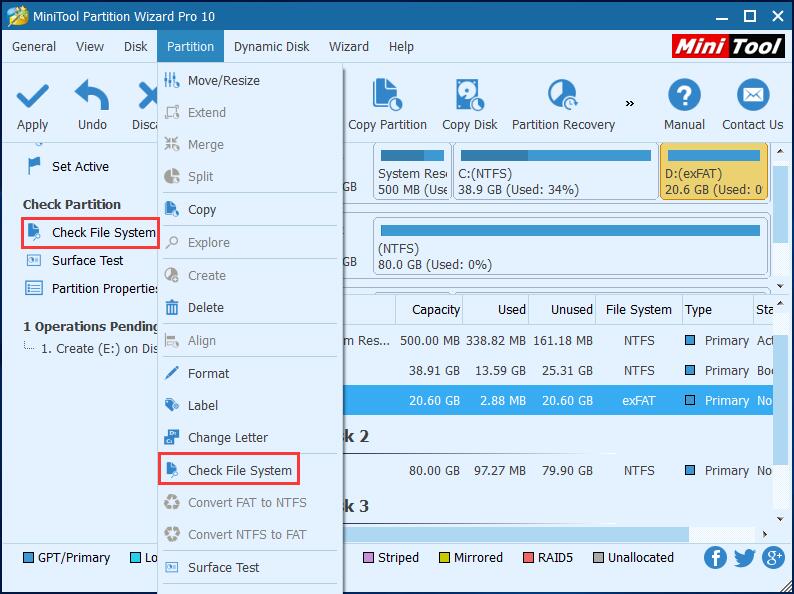Expand hidden toolbar items with chevron
The image size is (794, 594).
[629, 103]
